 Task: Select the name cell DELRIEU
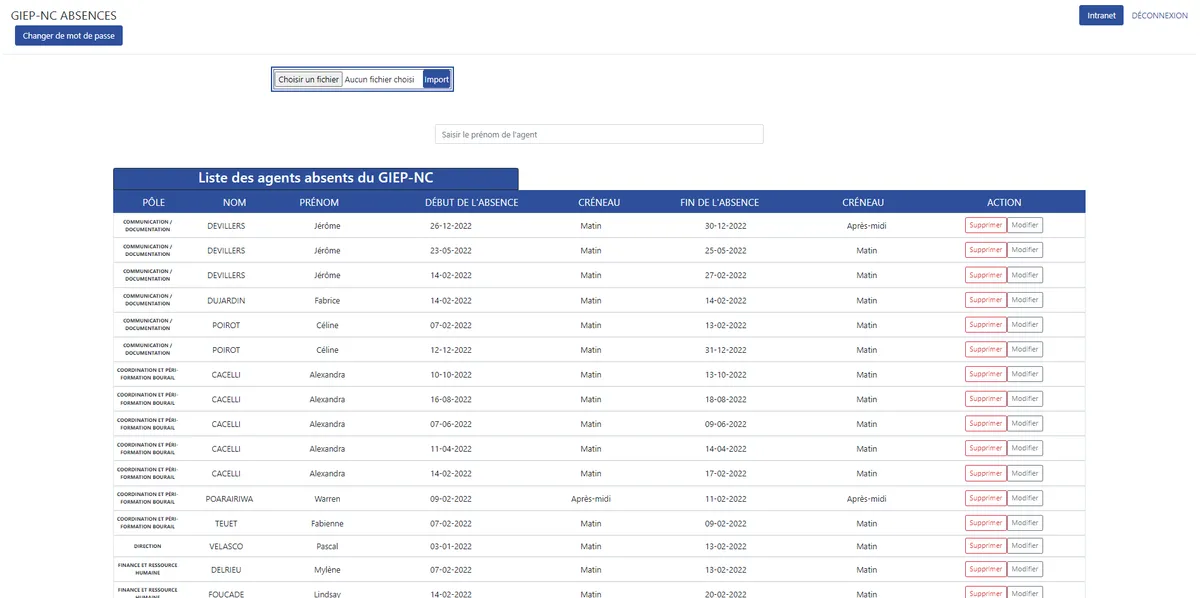[226, 569]
